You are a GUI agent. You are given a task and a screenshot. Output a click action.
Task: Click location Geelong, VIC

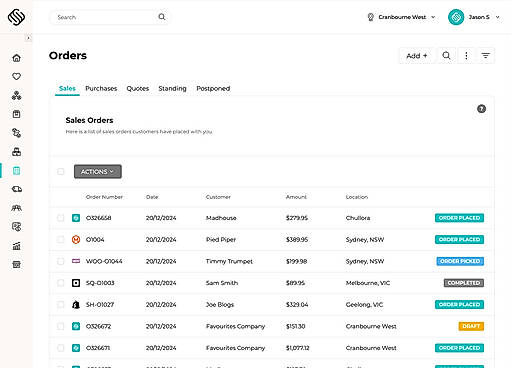coord(364,305)
